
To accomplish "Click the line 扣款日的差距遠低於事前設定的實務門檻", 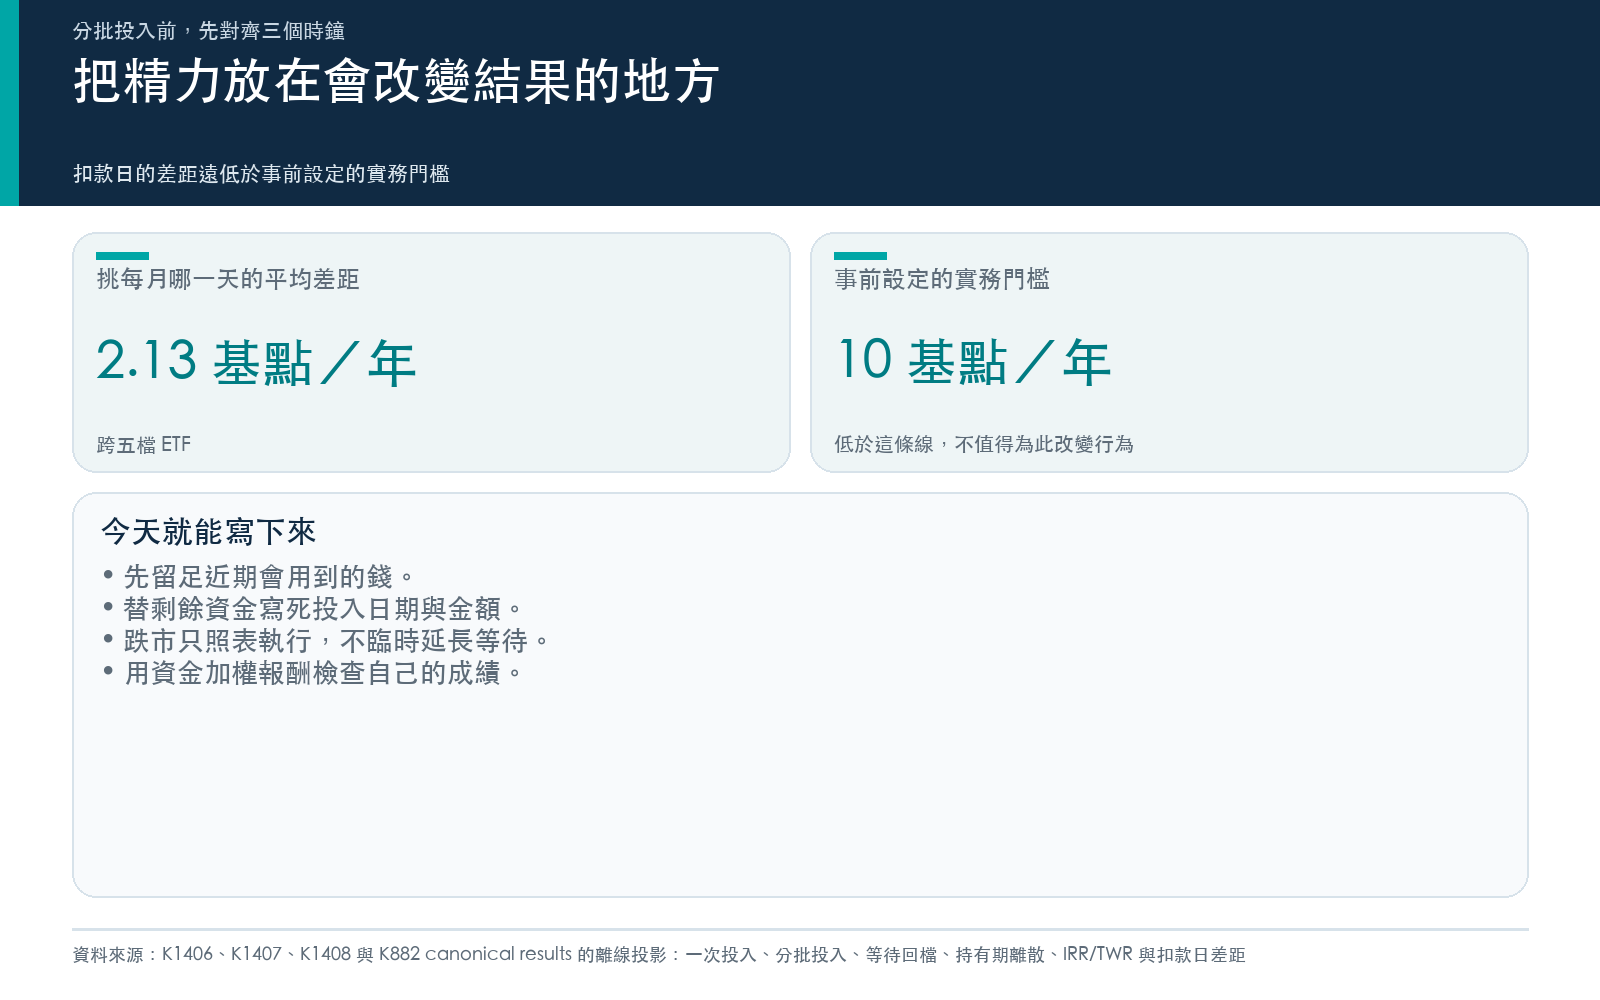I will tap(262, 174).
